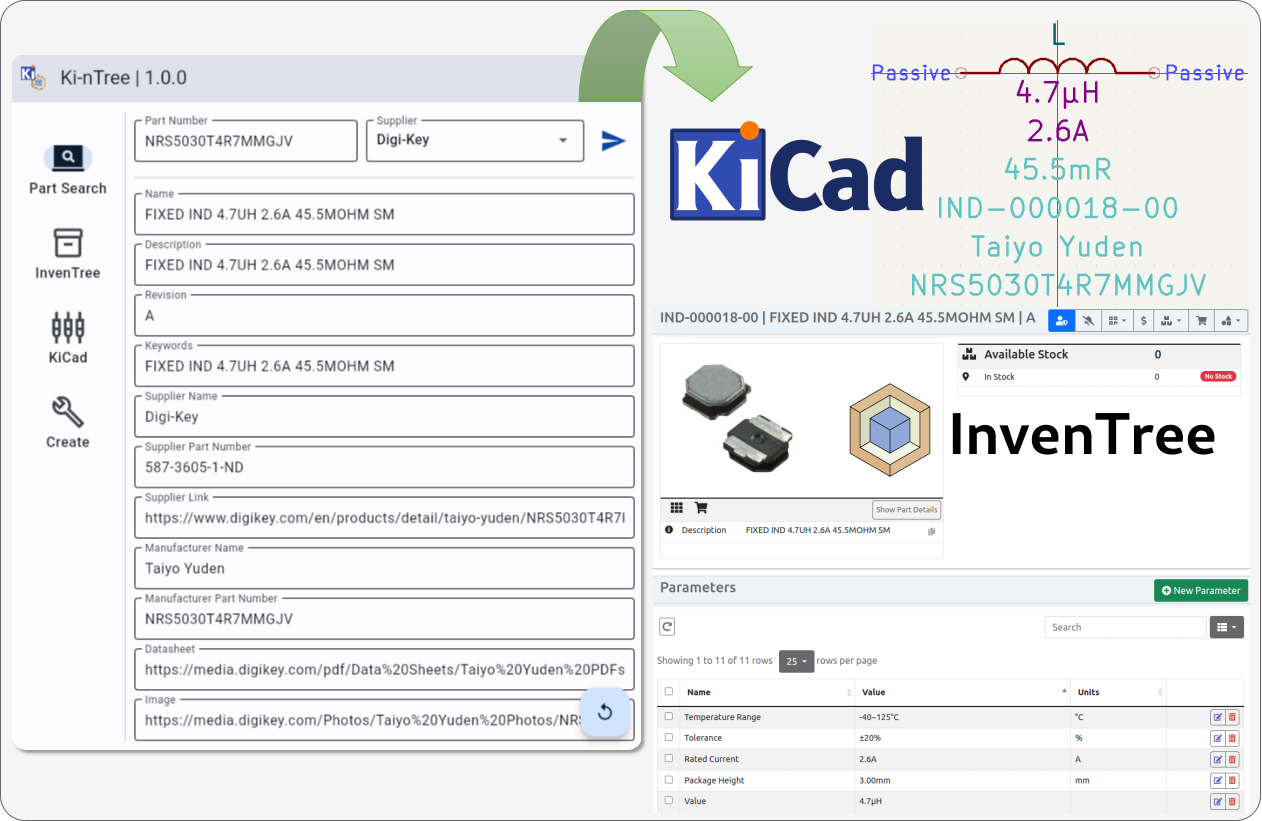Check the Rated Current row checkbox
Screen dimensions: 1262x821
click(x=669, y=758)
